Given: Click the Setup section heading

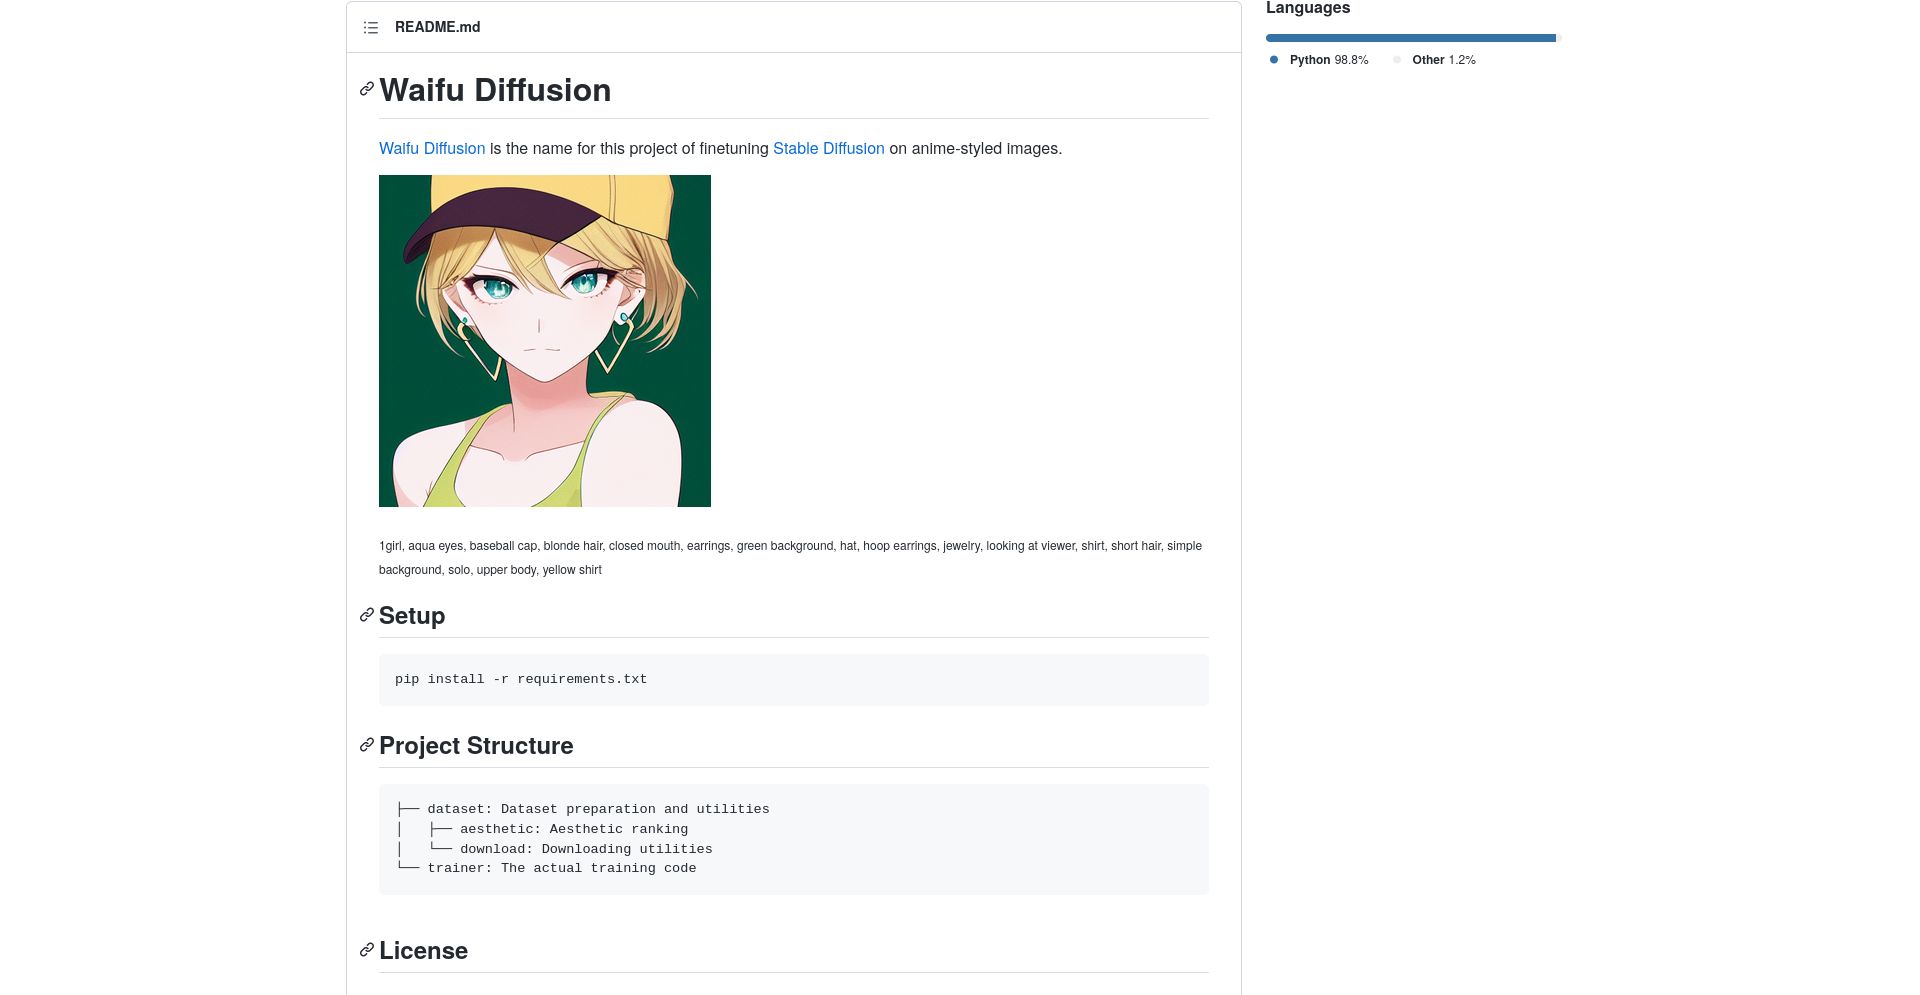Looking at the screenshot, I should click(412, 616).
